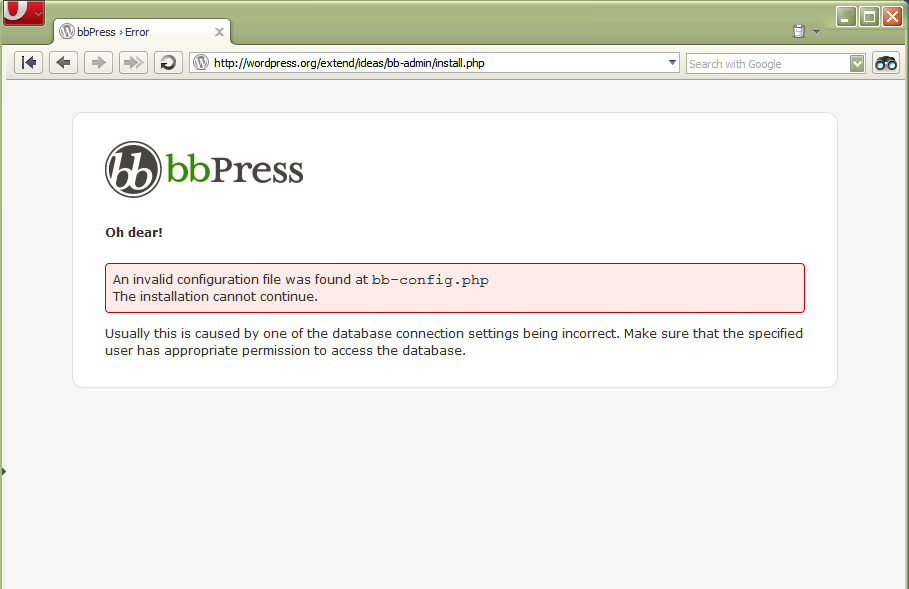Open the search engine dropdown
Screen dimensions: 909x589
(857, 63)
